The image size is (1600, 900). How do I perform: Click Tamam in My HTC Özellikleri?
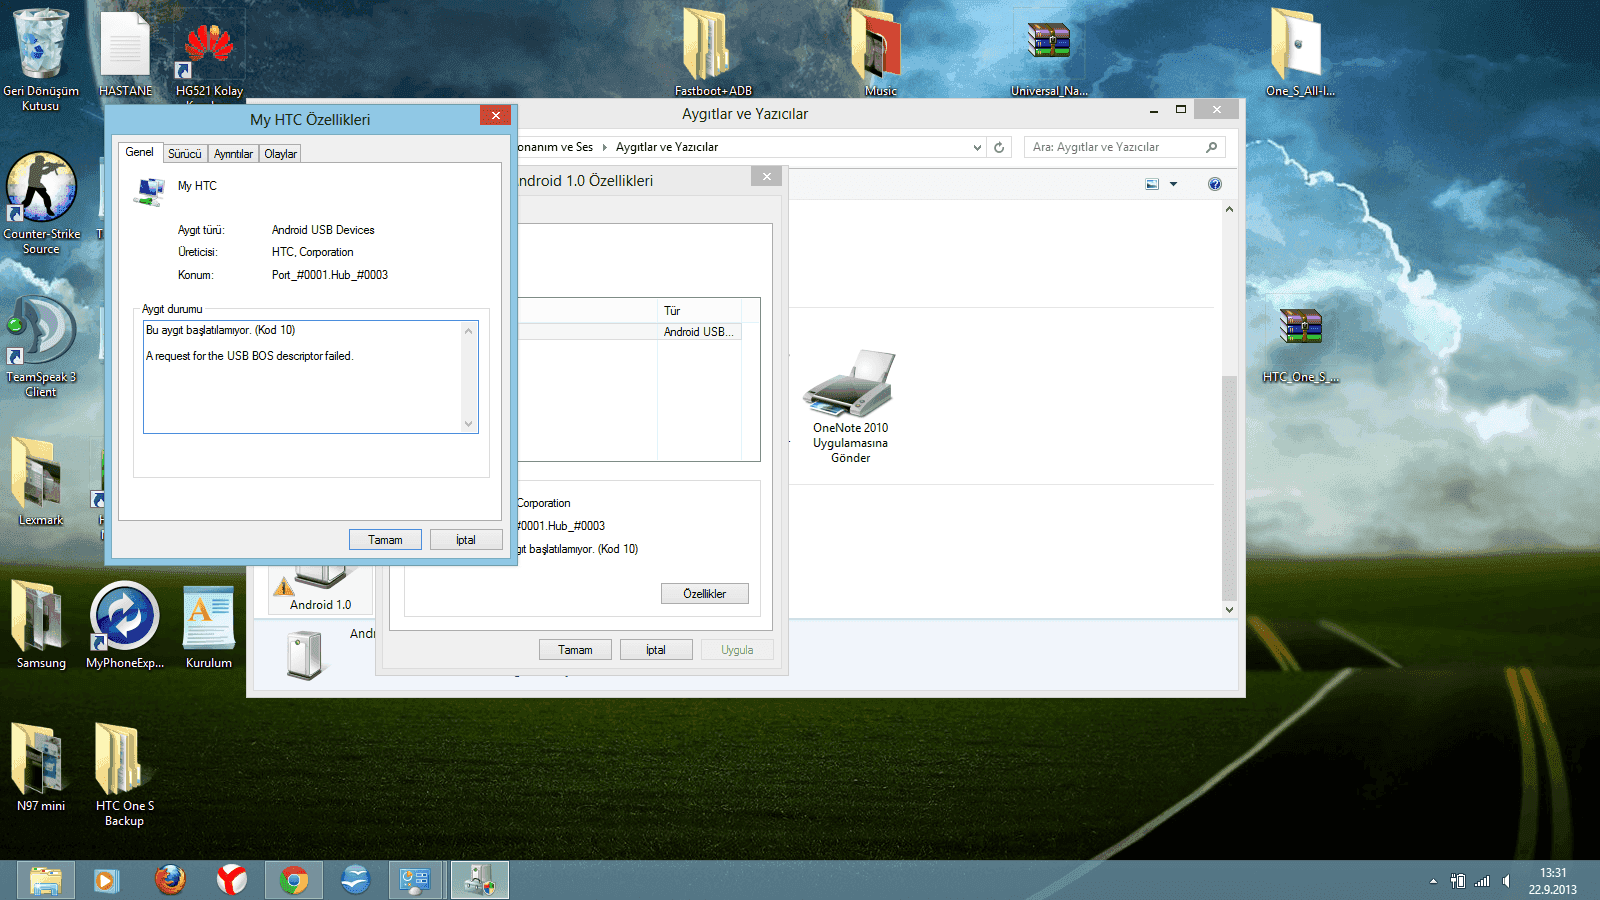(x=385, y=540)
